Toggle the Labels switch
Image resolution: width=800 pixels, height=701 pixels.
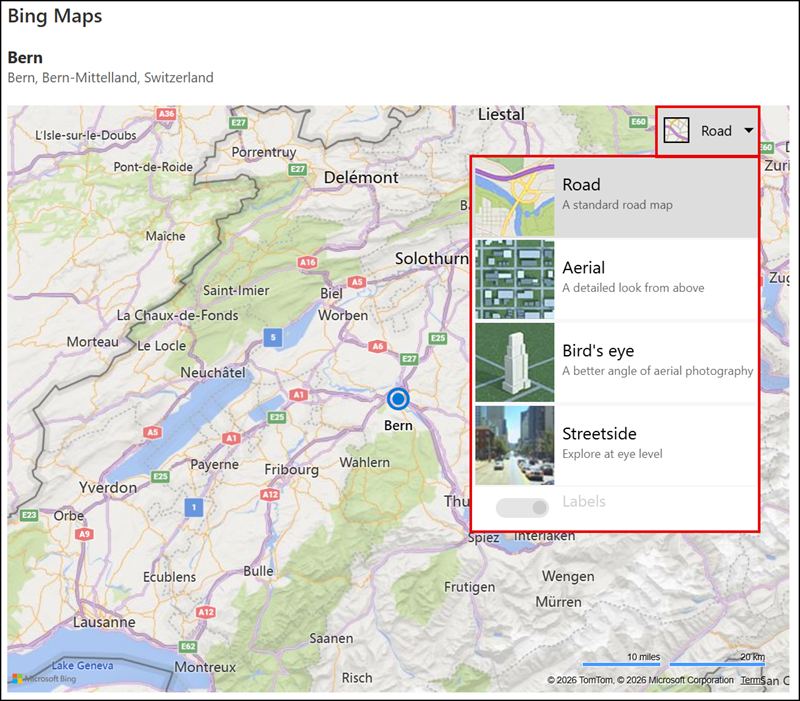(523, 508)
